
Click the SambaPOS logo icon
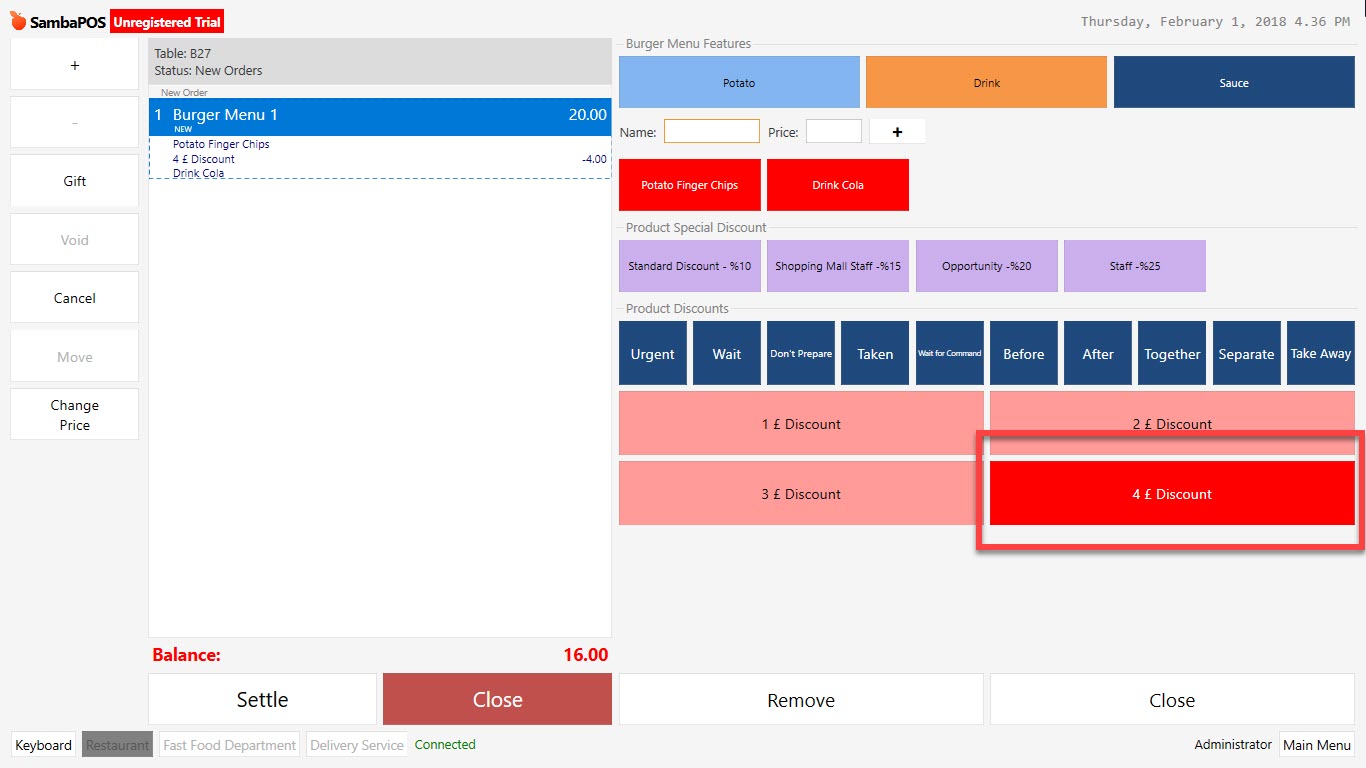point(16,19)
